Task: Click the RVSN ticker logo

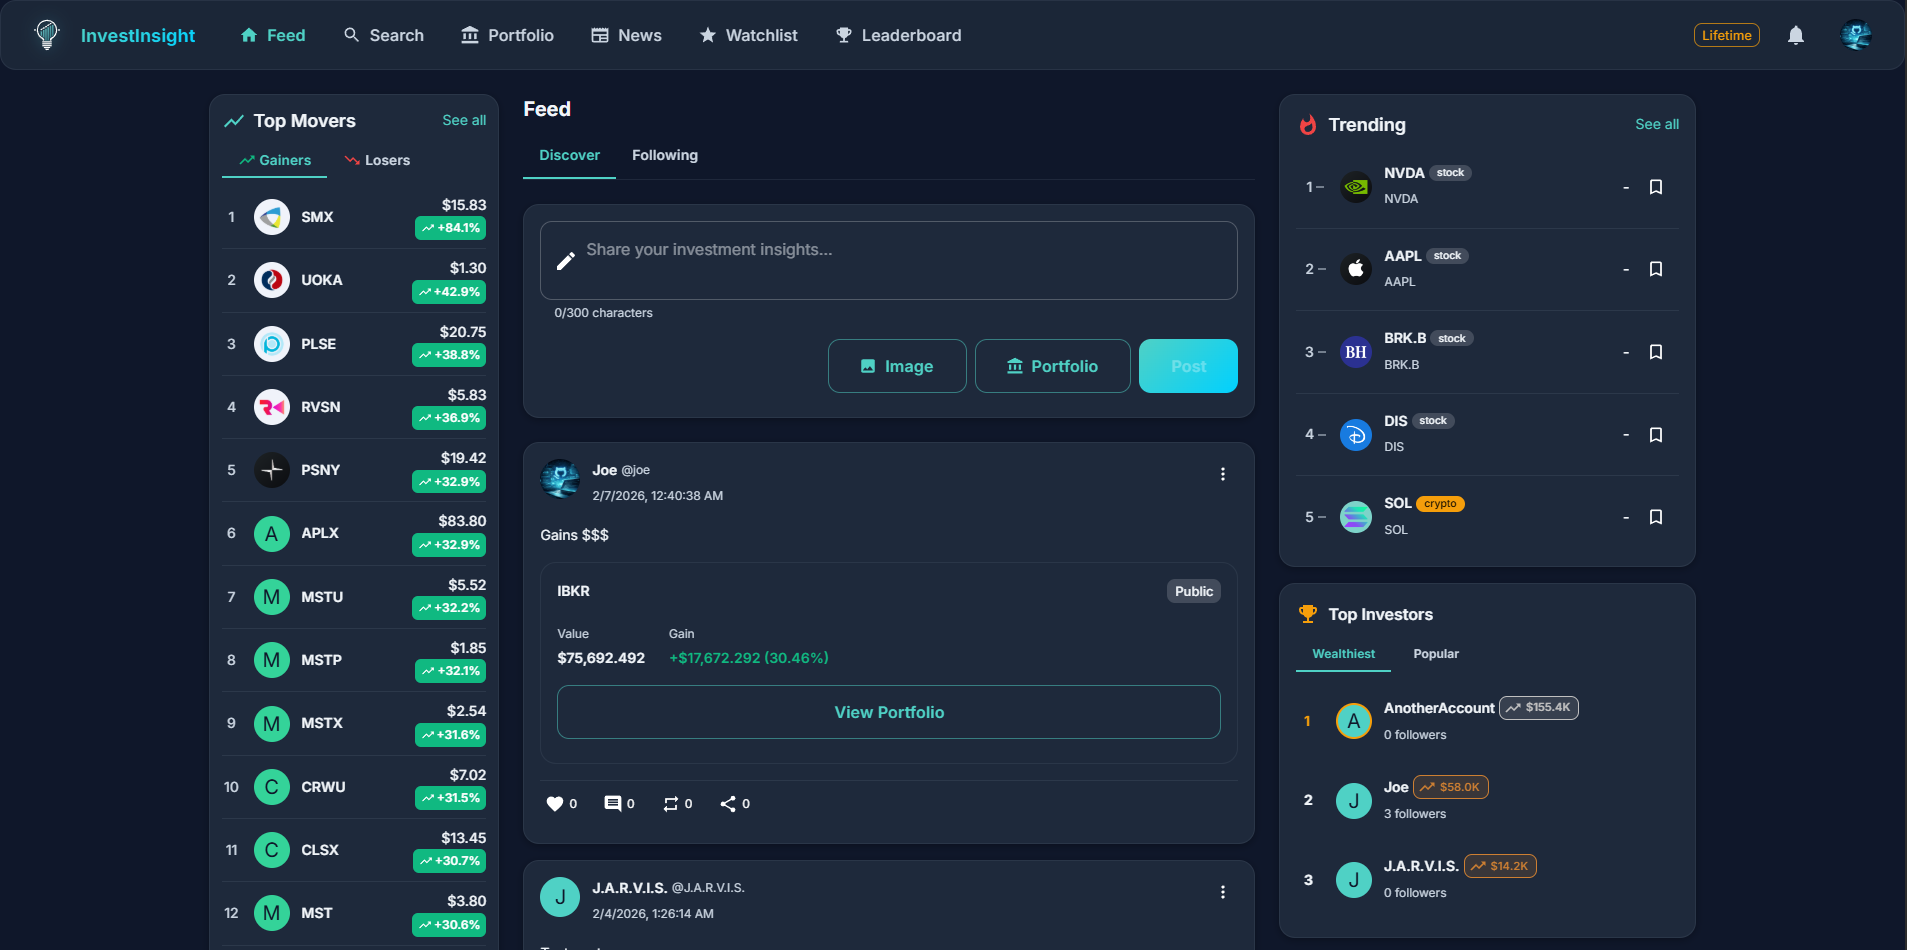Action: click(272, 407)
